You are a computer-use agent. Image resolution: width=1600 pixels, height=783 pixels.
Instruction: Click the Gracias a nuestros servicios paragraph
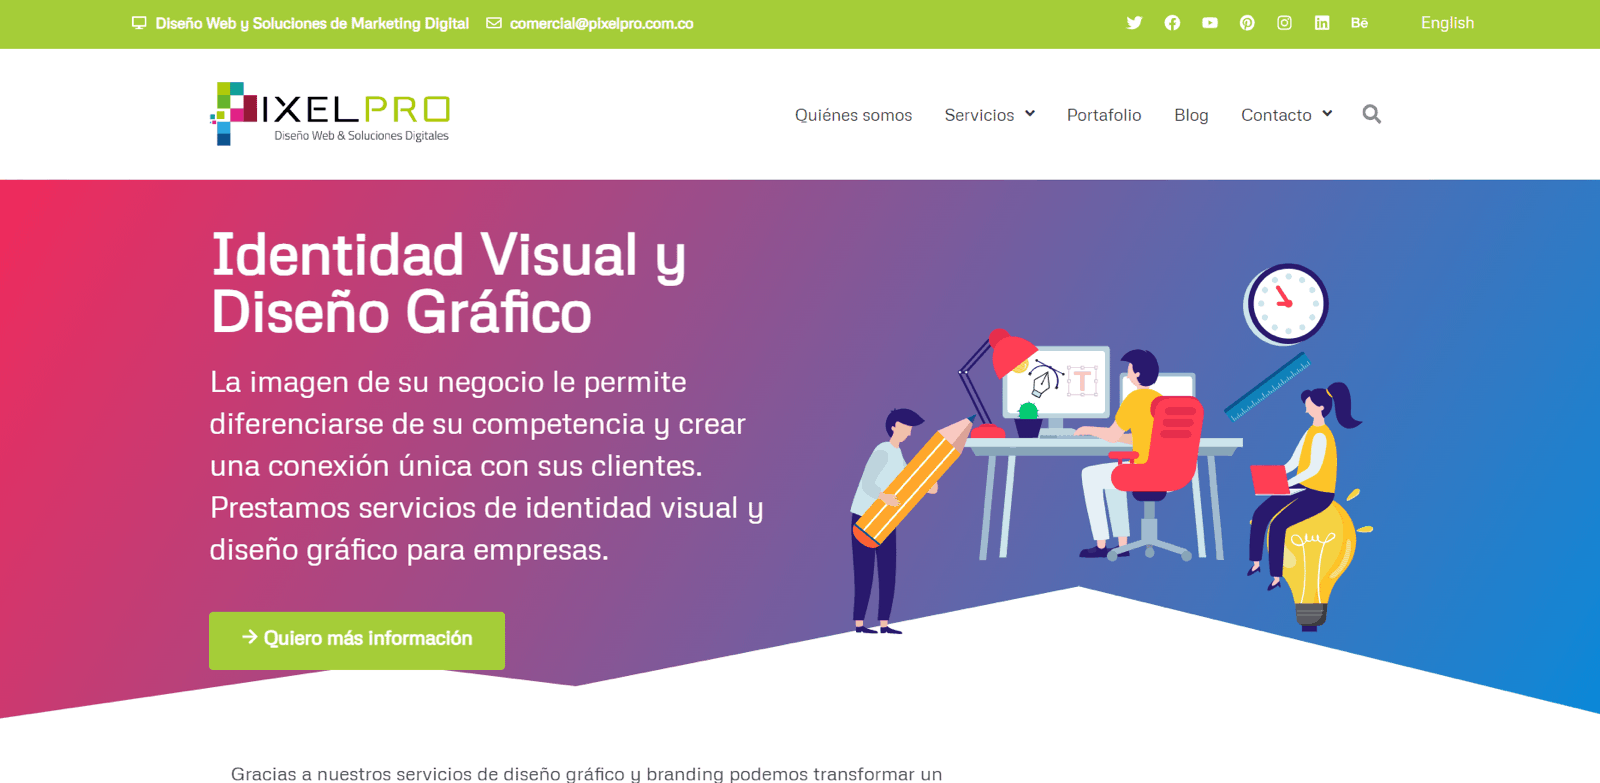coord(586,773)
